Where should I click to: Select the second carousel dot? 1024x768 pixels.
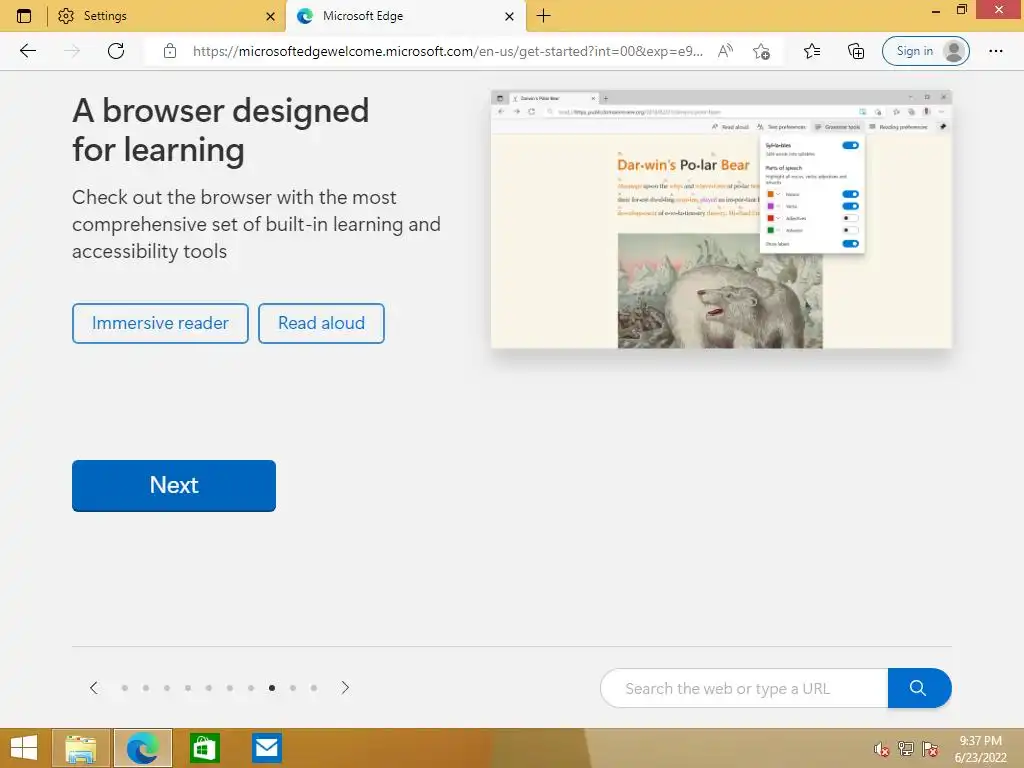[146, 688]
